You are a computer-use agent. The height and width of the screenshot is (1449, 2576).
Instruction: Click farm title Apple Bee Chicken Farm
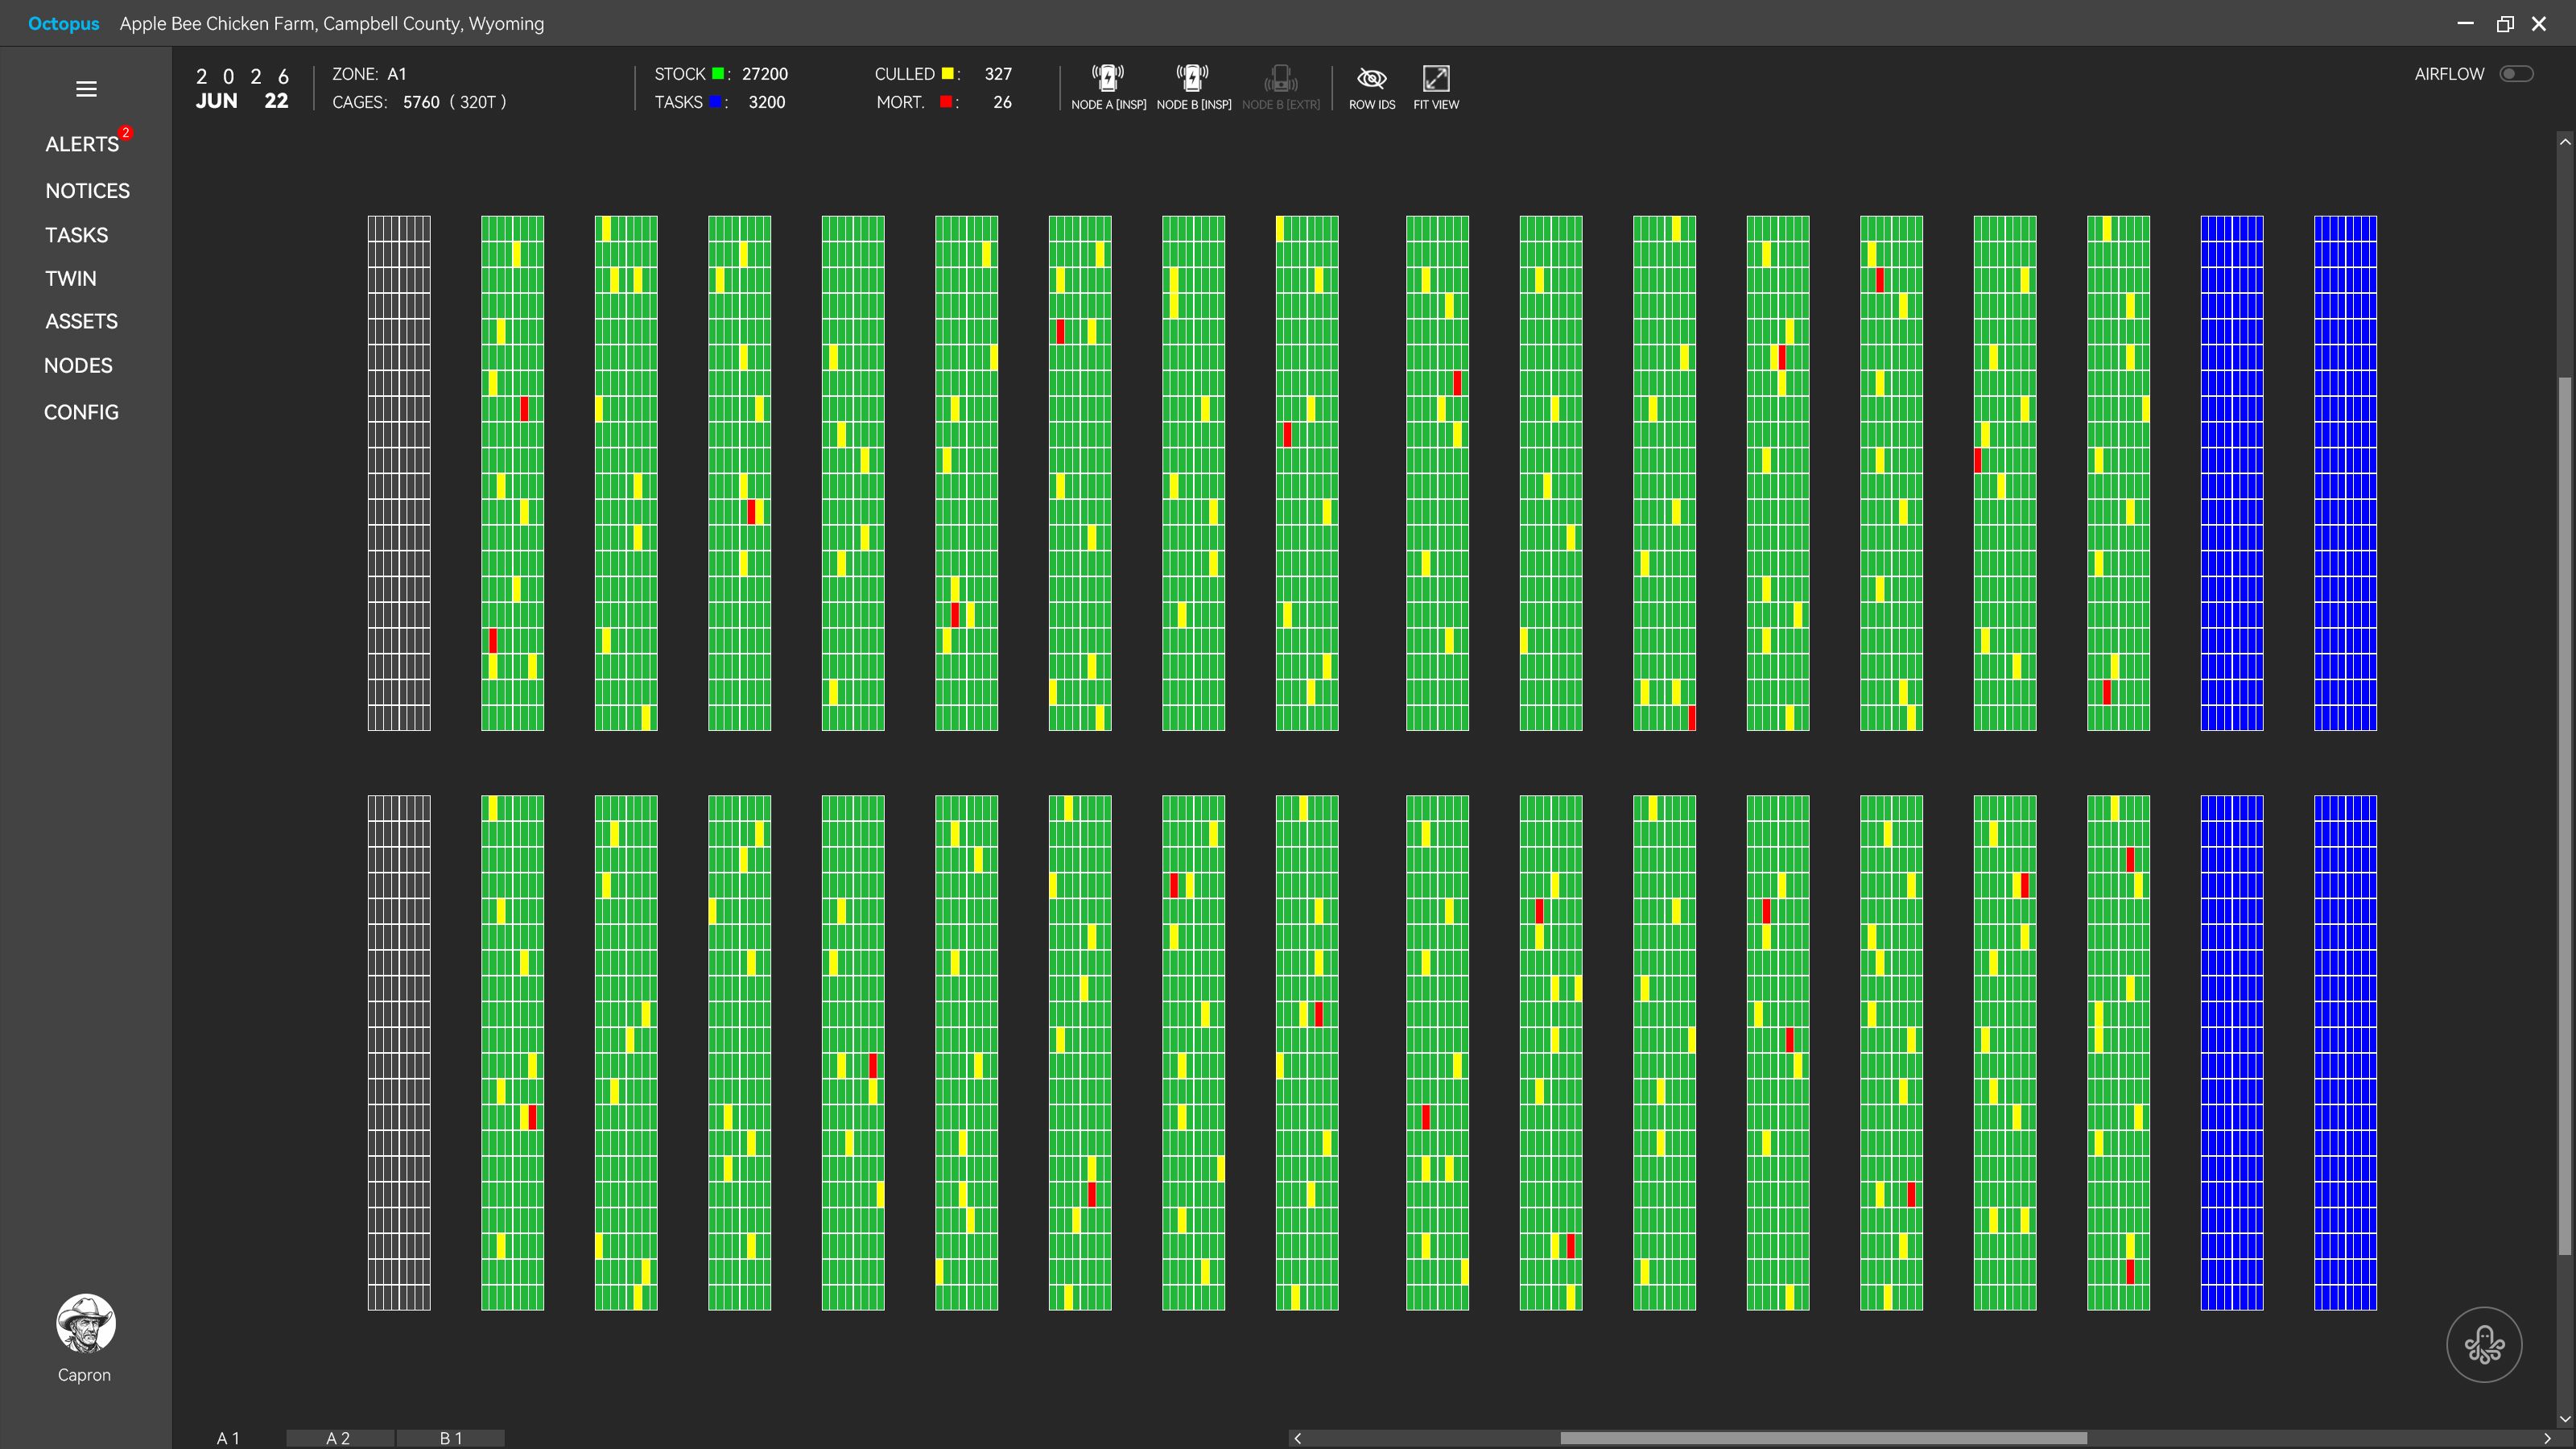332,23
